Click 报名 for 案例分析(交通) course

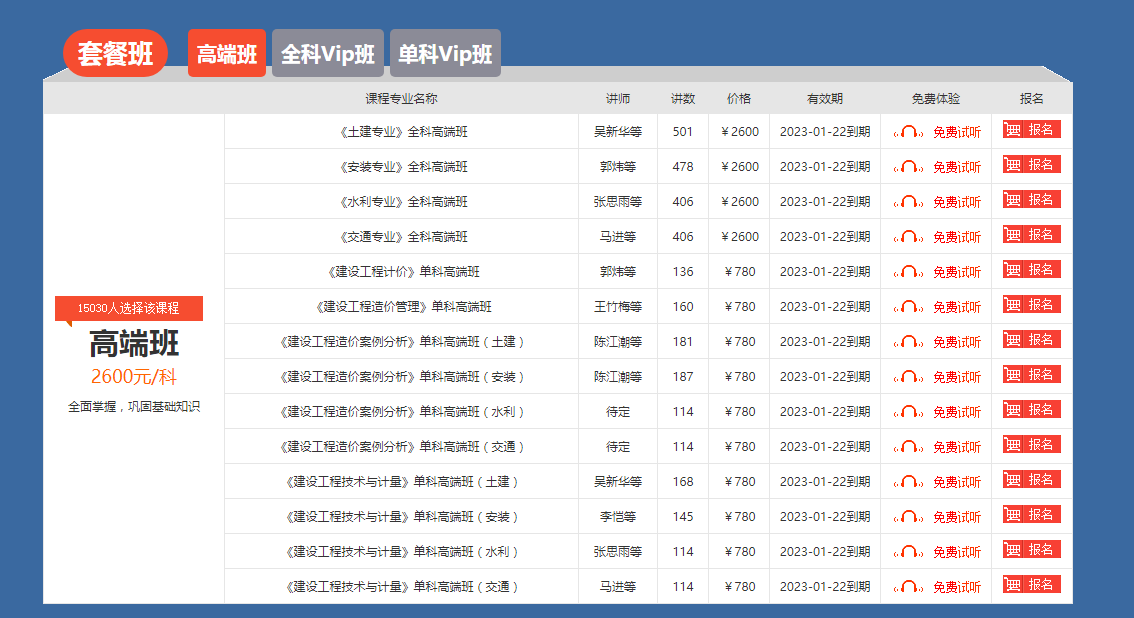(x=1031, y=445)
